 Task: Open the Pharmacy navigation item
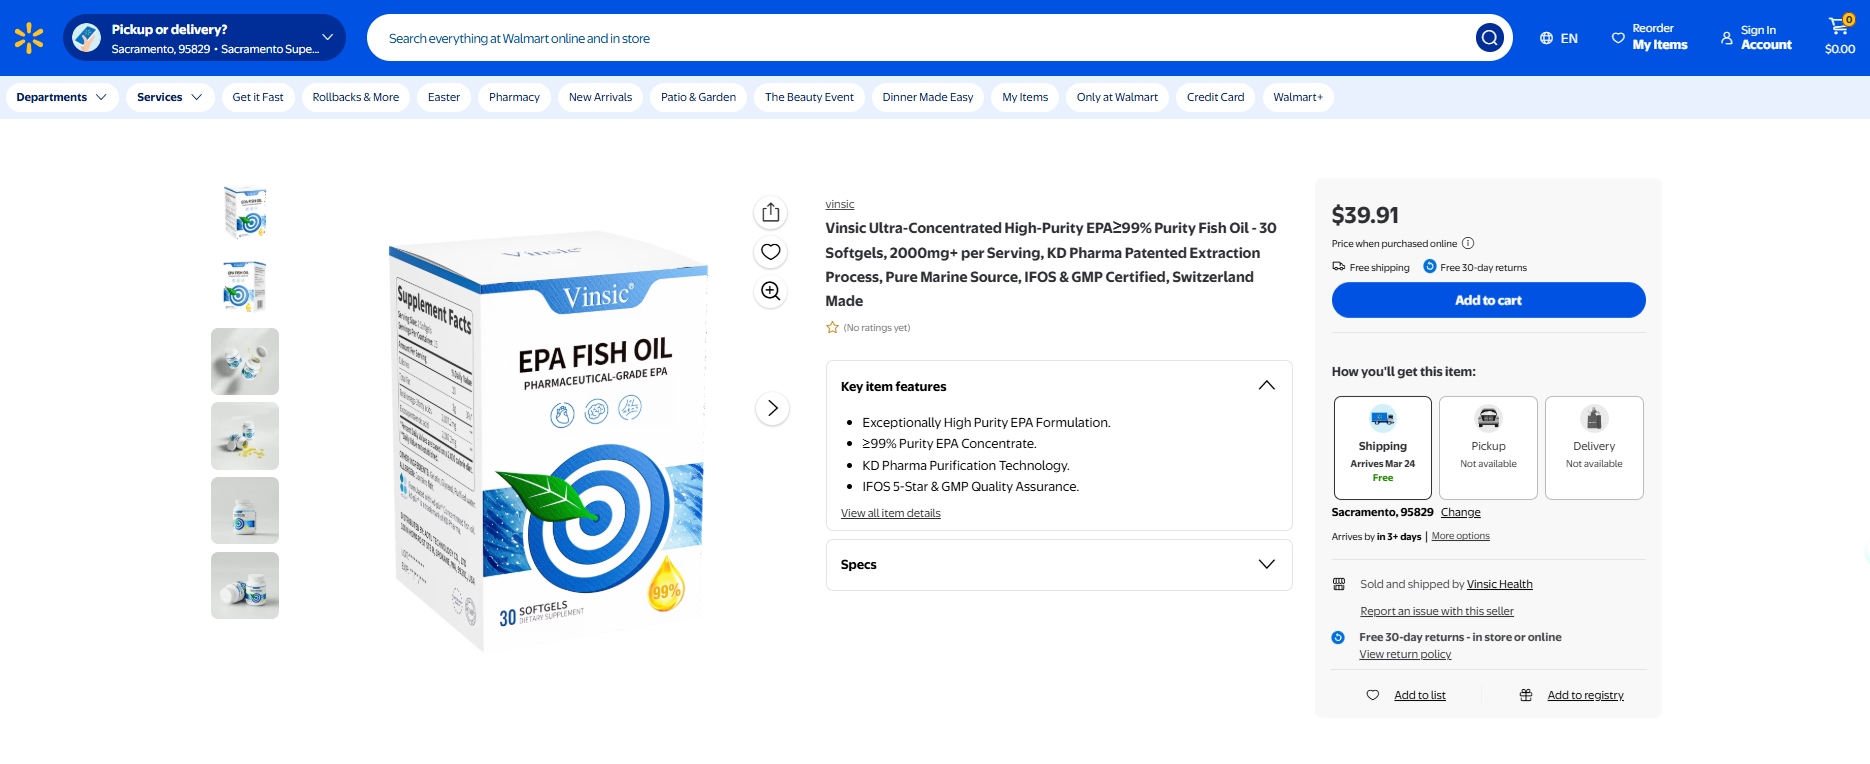[x=514, y=97]
